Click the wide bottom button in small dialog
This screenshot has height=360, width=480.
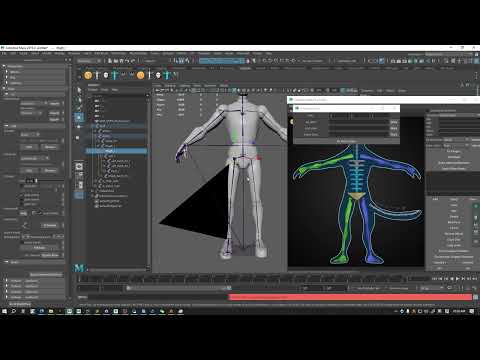coord(346,141)
